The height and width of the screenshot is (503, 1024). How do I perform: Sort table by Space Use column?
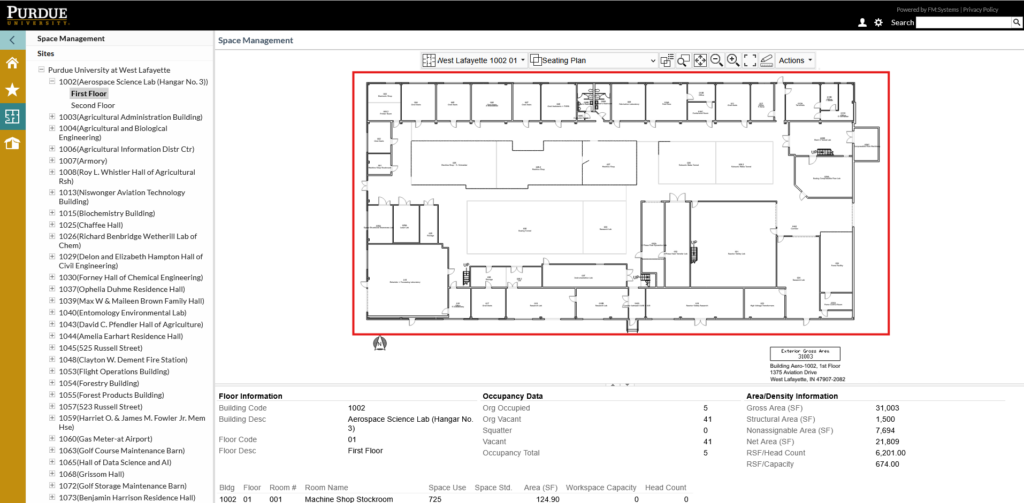pyautogui.click(x=447, y=487)
